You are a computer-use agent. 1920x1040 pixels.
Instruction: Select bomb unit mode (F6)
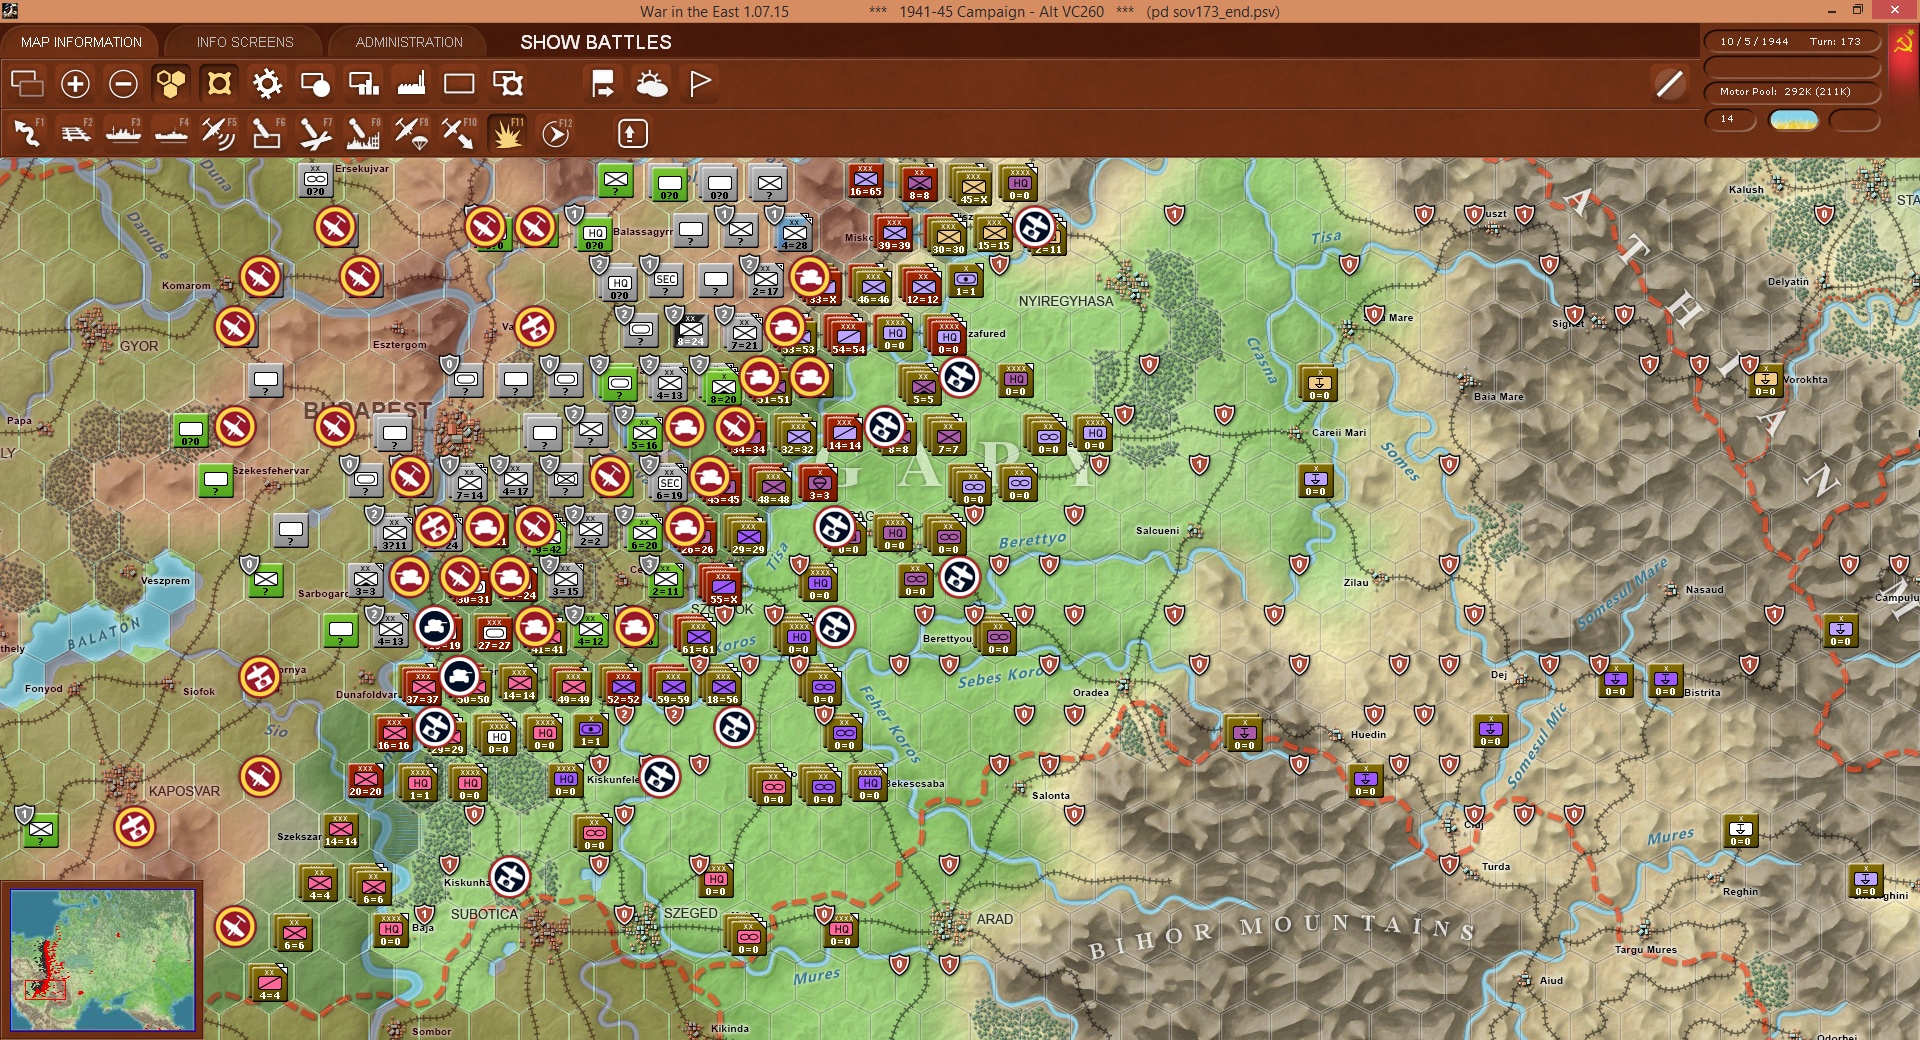267,133
